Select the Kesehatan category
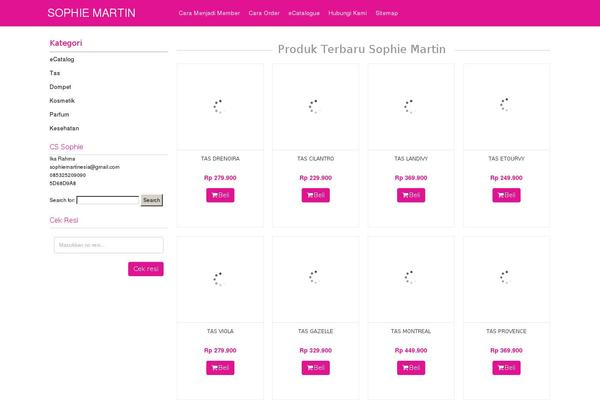This screenshot has height=400, width=600. (x=64, y=128)
